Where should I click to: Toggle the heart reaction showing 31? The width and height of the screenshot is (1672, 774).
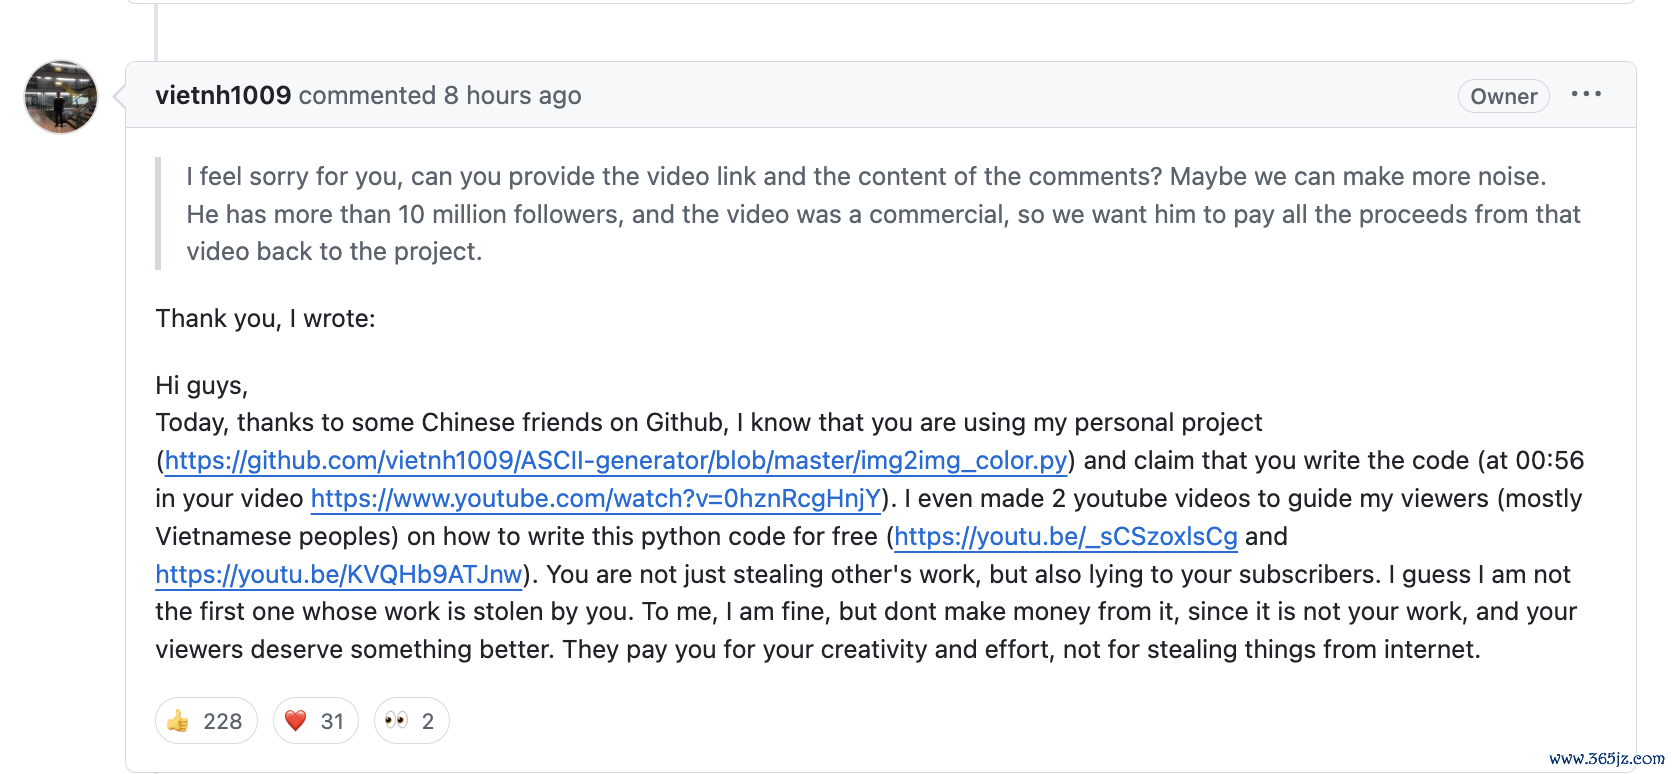[x=316, y=721]
